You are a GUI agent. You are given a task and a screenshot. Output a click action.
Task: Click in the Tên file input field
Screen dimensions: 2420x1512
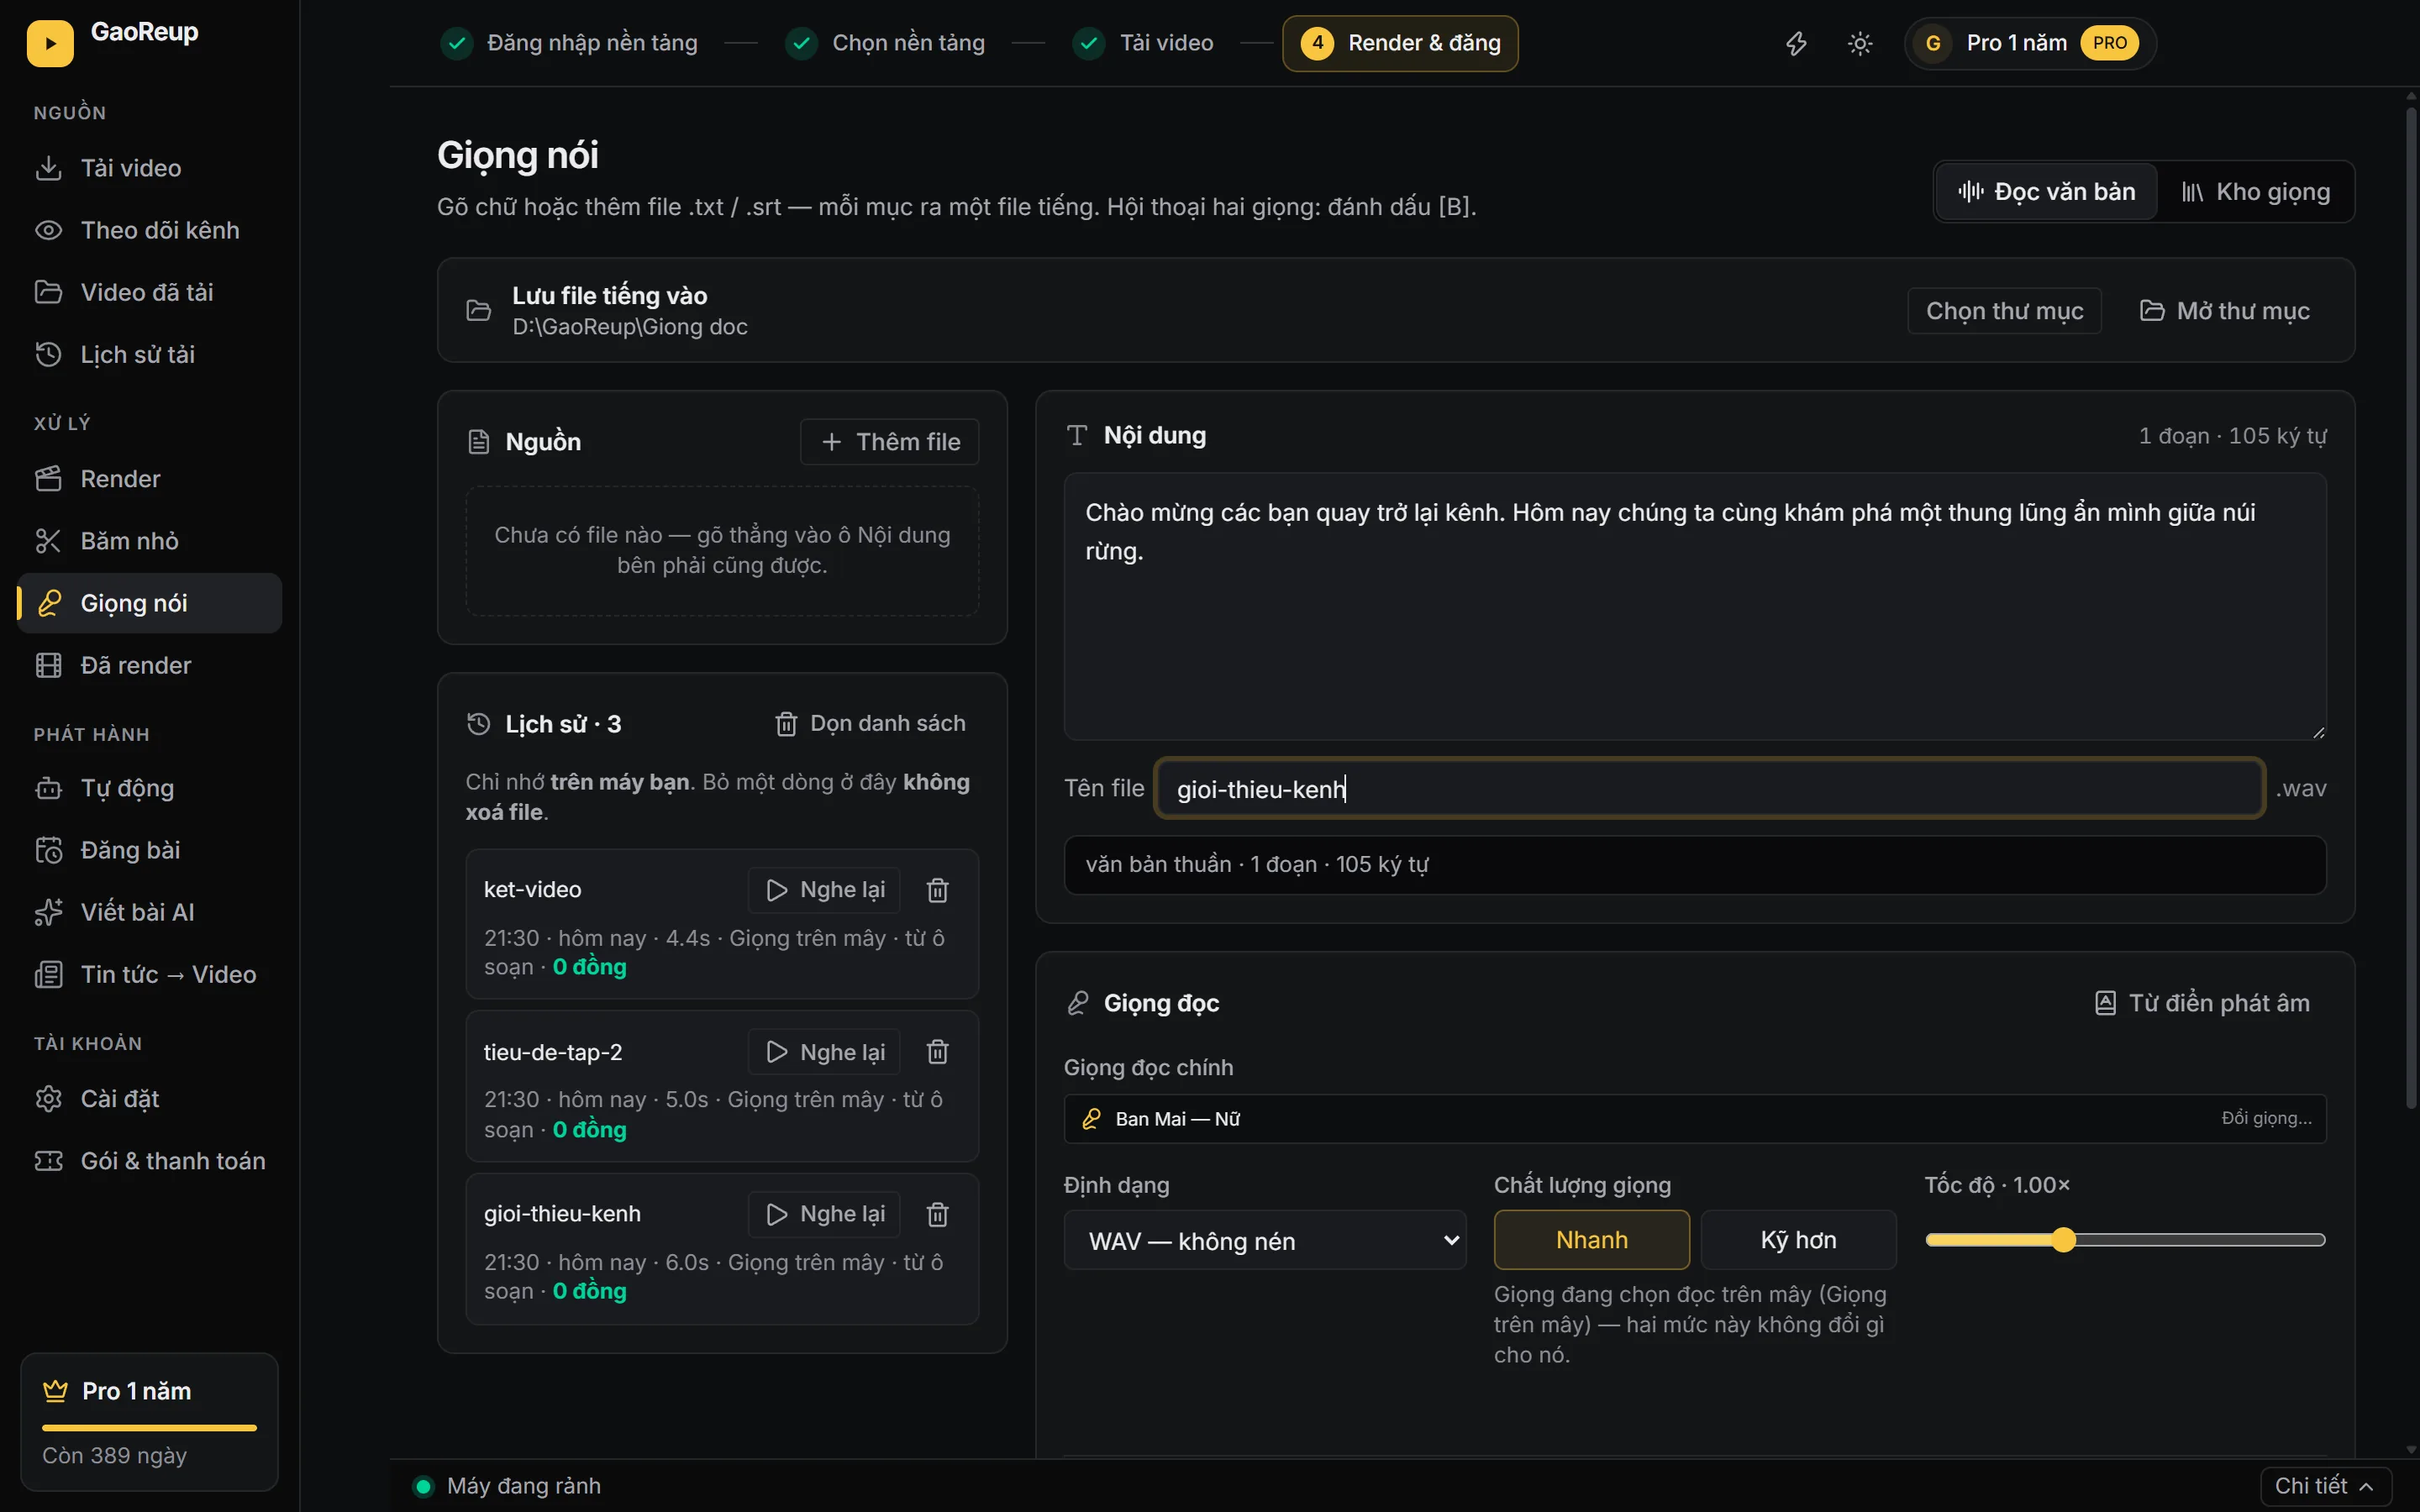[1709, 789]
